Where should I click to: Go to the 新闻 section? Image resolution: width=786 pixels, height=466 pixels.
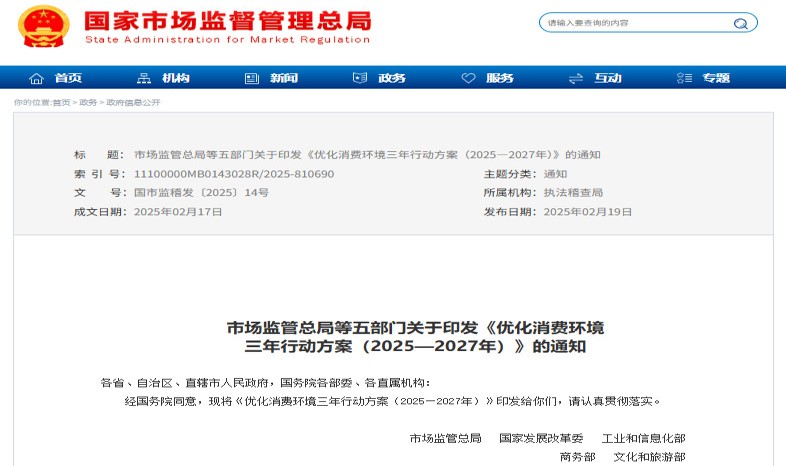(284, 78)
